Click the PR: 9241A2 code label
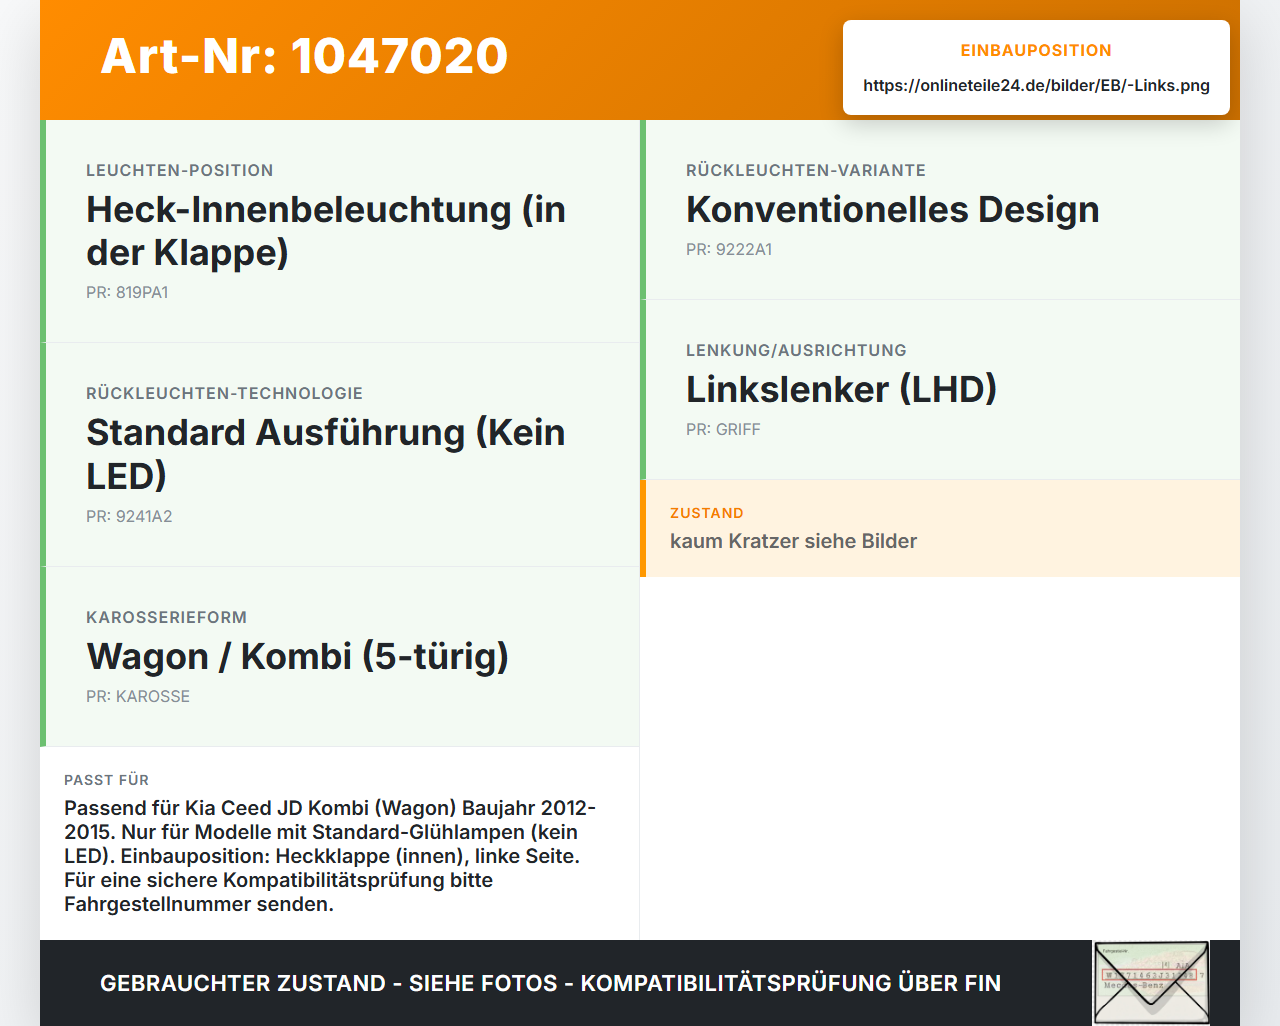1280x1026 pixels. coord(129,517)
